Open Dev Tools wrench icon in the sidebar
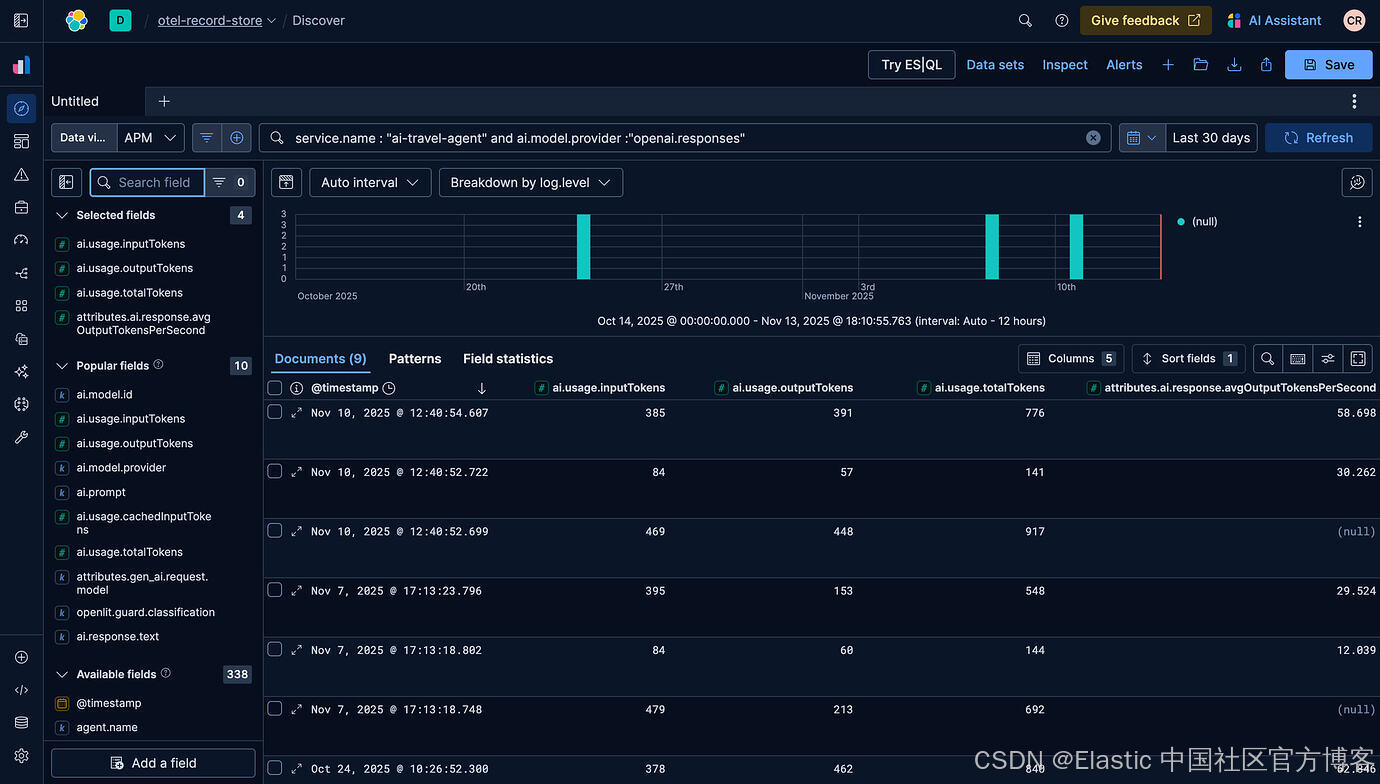 21,437
